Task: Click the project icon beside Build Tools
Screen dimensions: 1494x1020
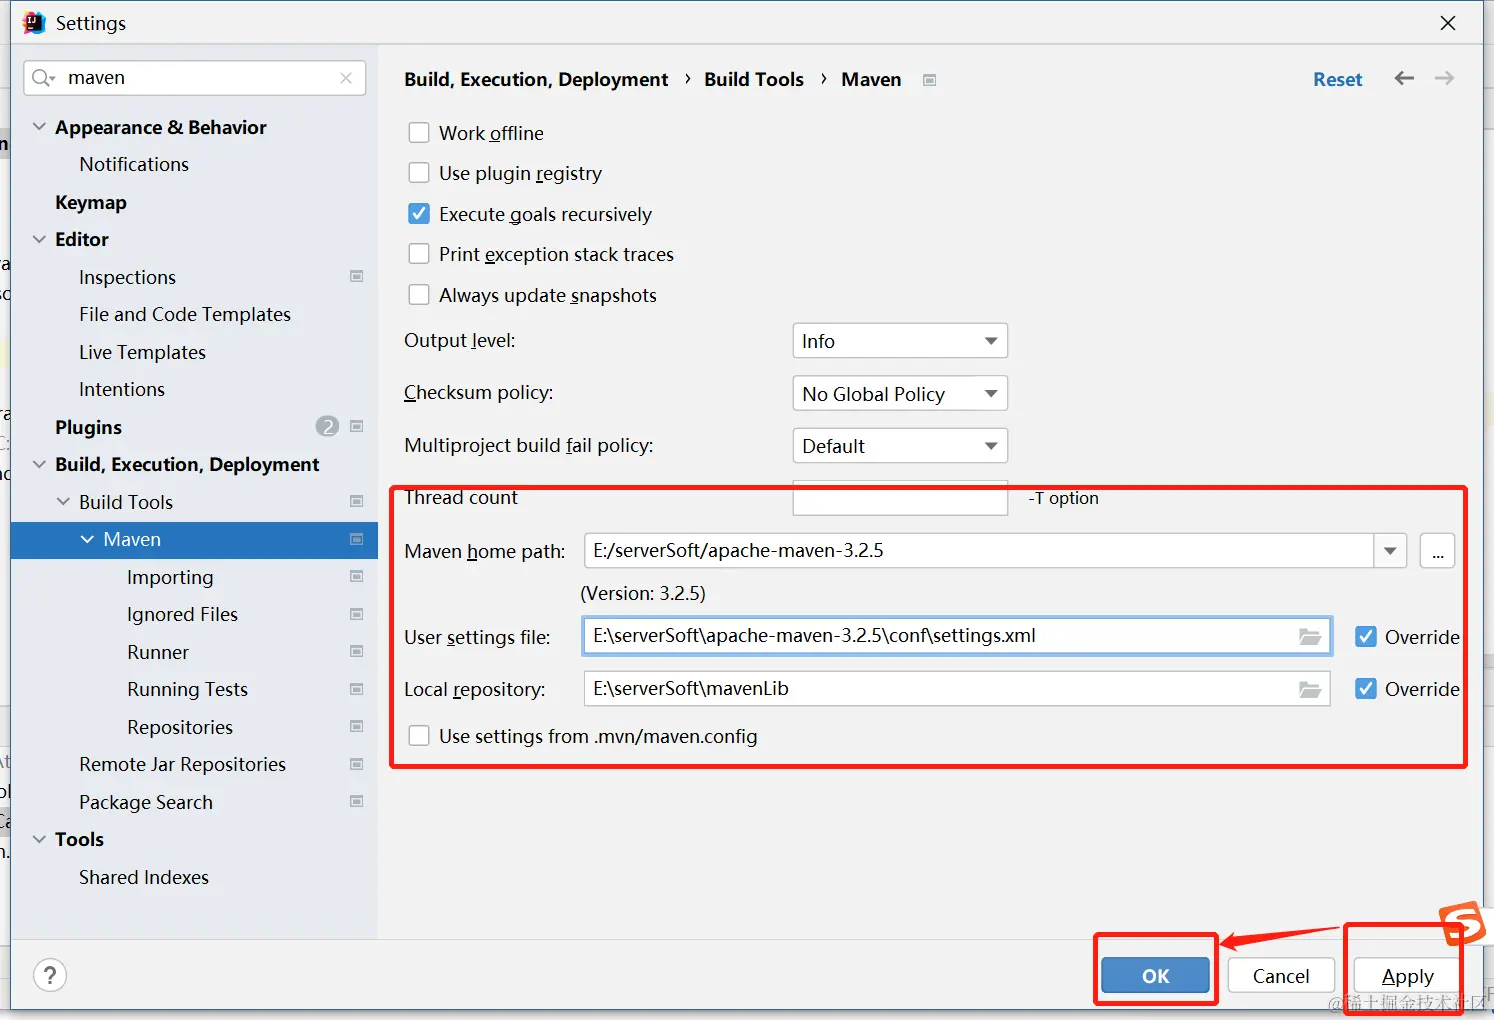Action: point(356,501)
